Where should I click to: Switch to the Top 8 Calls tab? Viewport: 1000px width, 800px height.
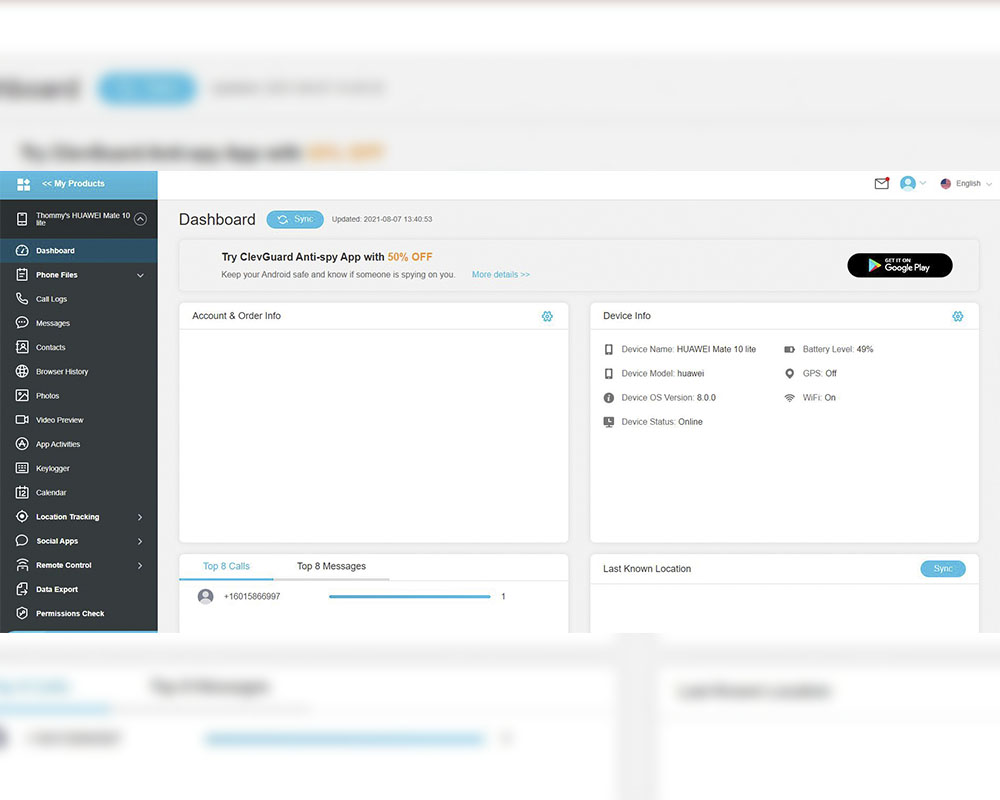pos(226,567)
